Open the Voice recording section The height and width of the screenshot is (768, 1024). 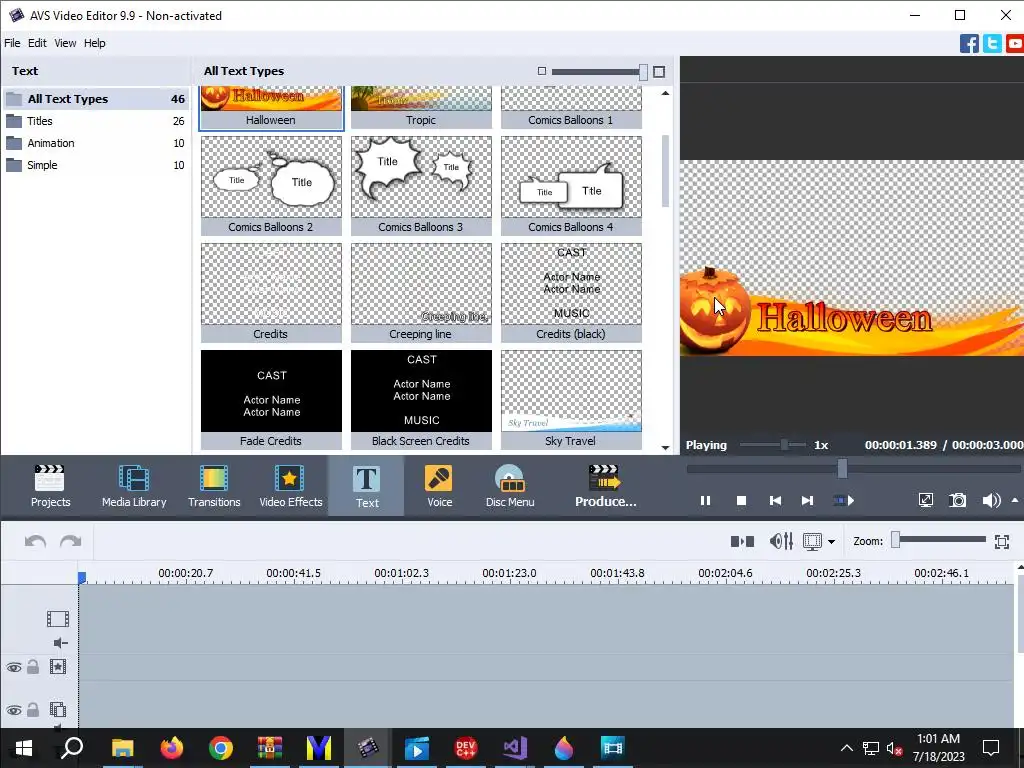click(x=440, y=486)
